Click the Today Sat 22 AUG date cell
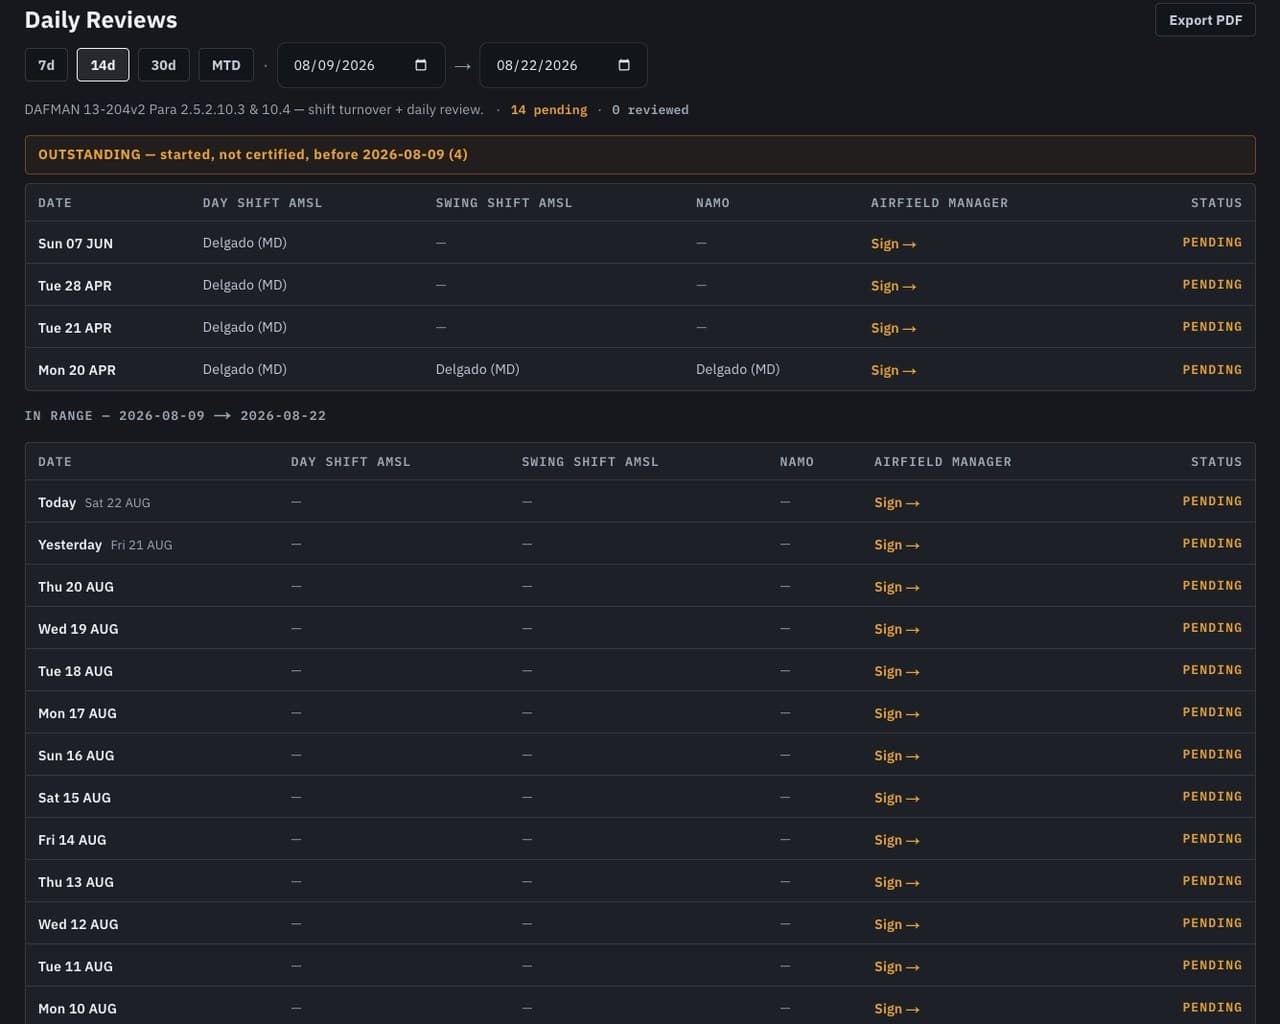1280x1024 pixels. 94,502
